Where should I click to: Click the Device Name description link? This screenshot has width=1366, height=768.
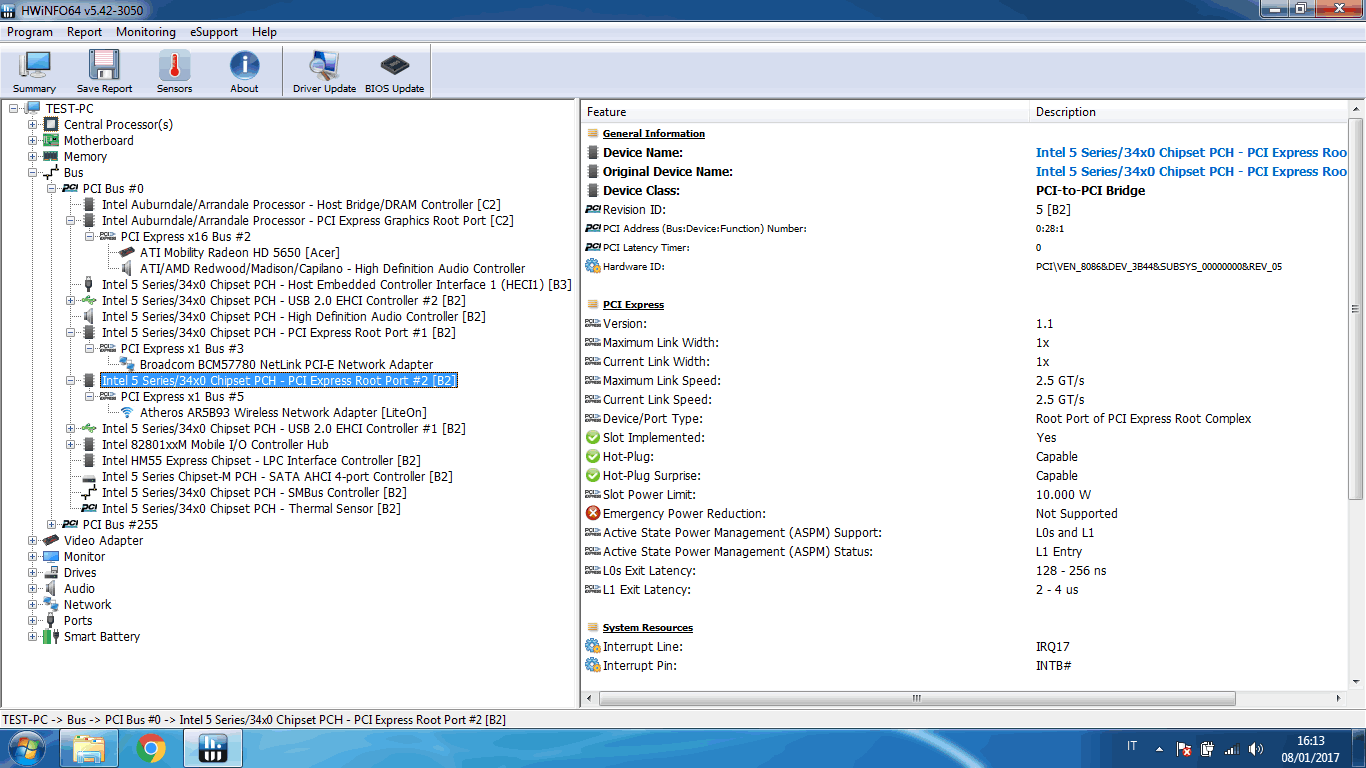click(1191, 153)
